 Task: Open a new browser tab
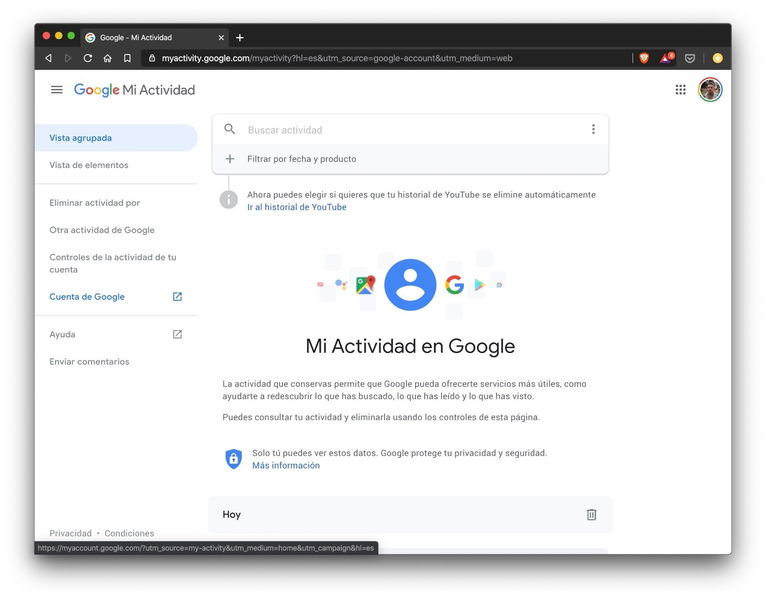click(x=240, y=38)
